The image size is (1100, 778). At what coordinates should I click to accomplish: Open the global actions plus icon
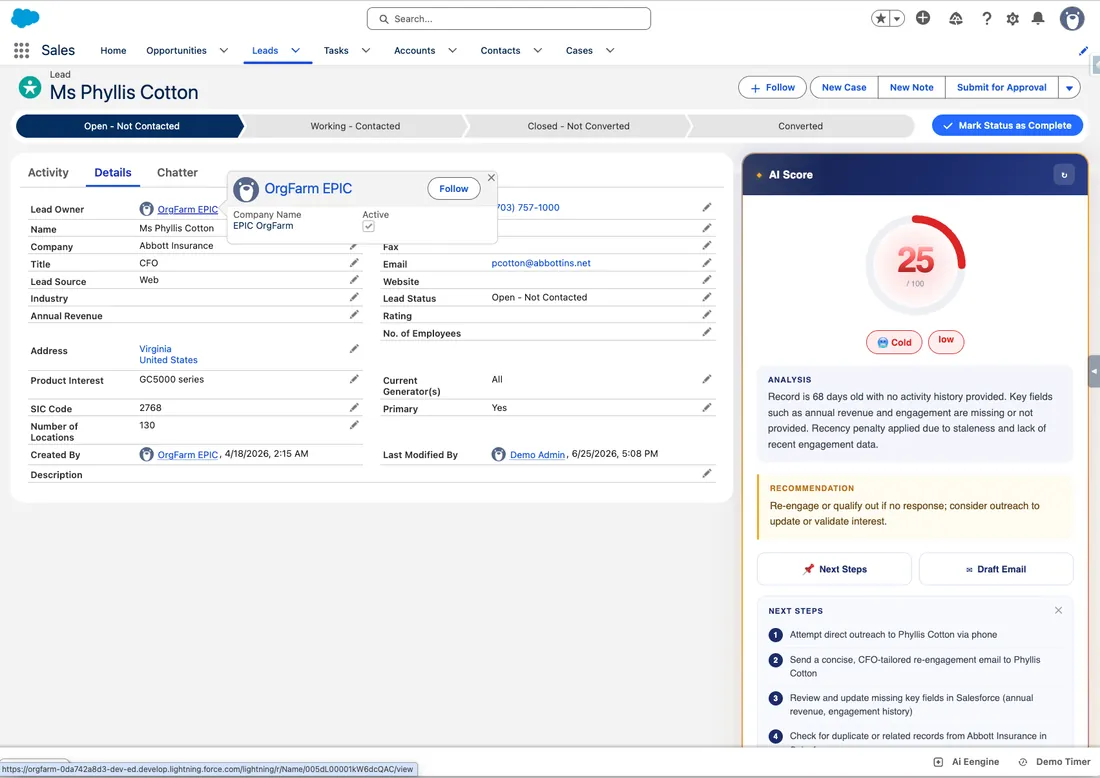click(923, 18)
